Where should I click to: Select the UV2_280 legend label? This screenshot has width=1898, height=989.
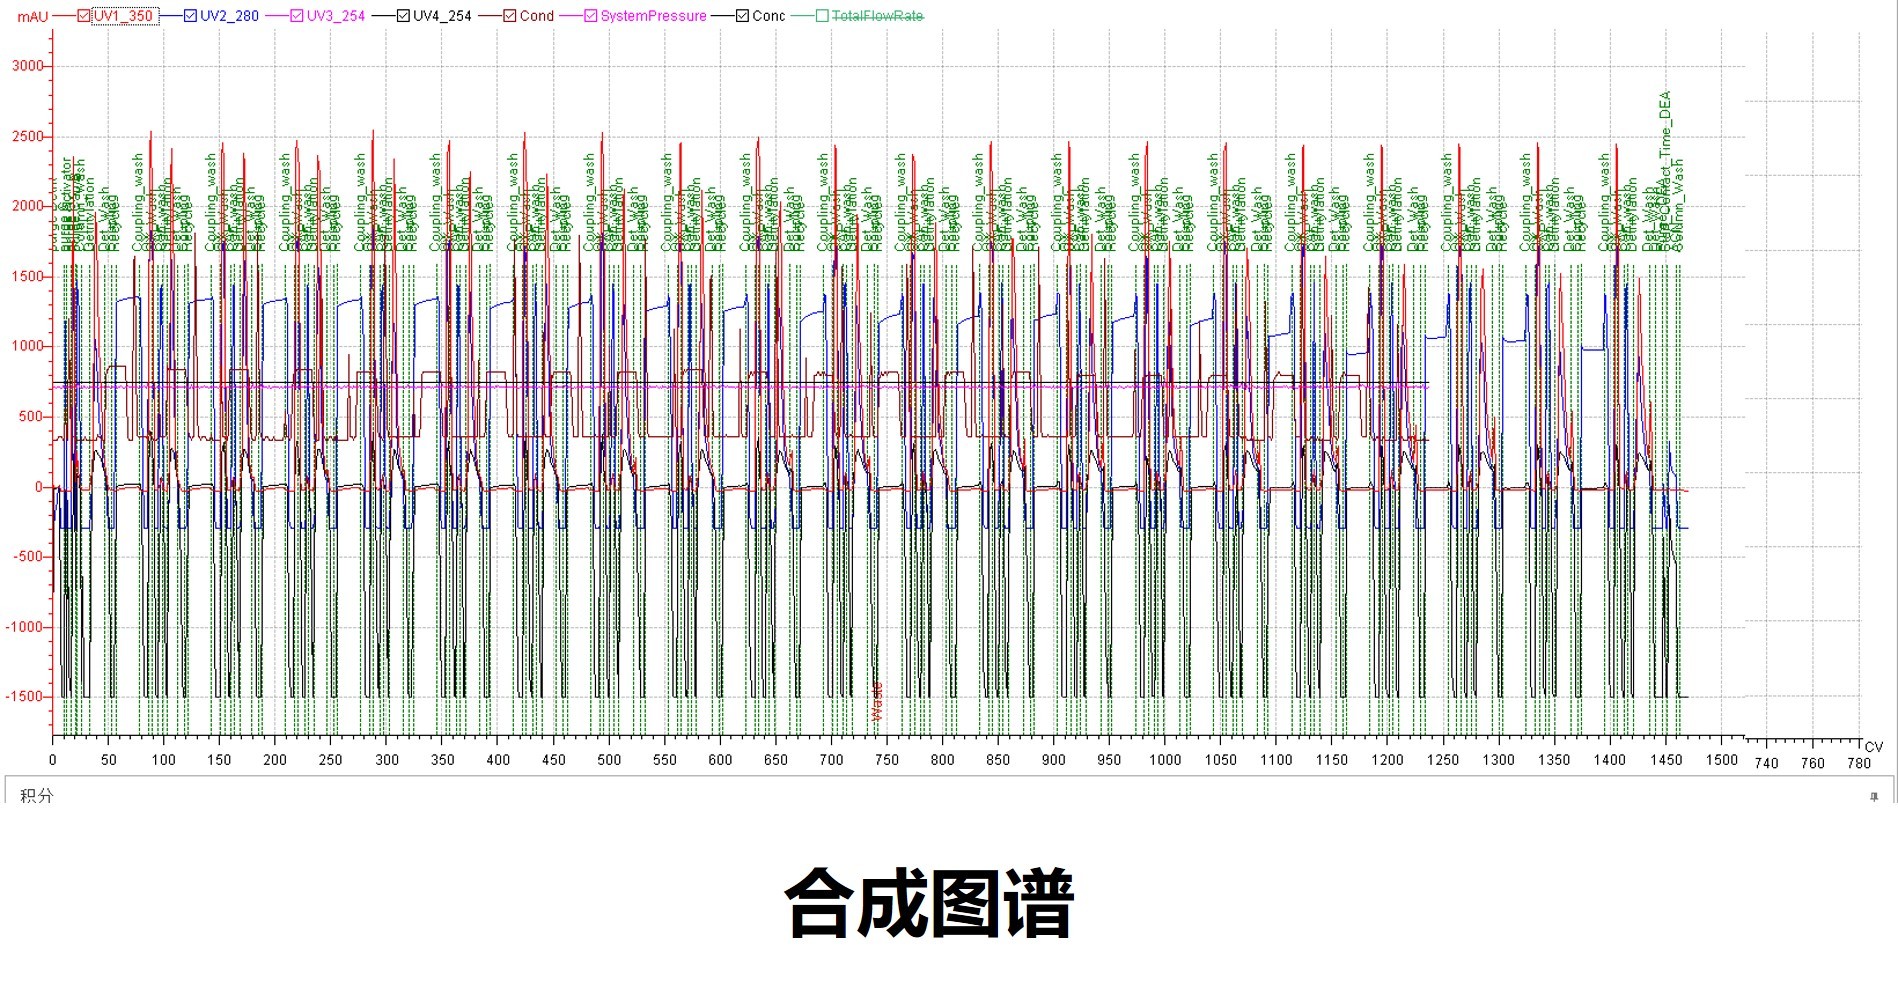[229, 16]
